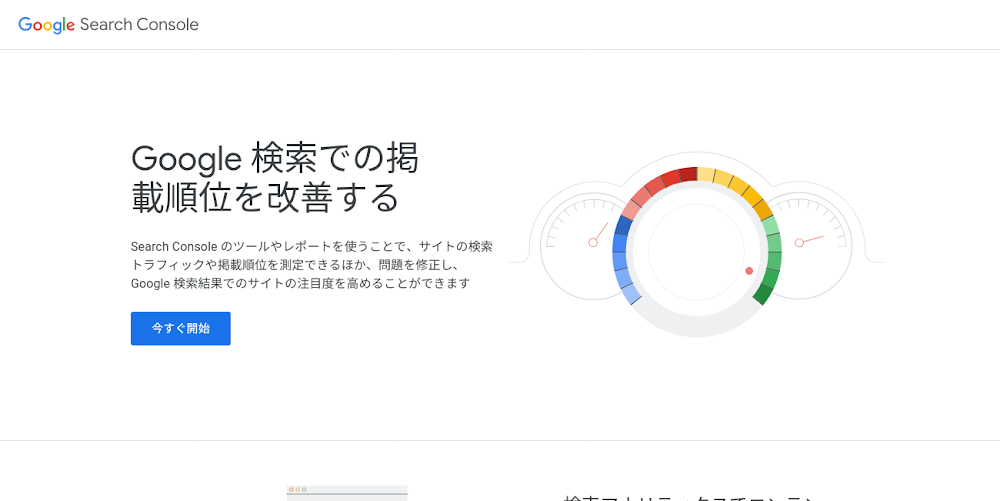
Task: Click the dark red segment of the gauge
Action: click(687, 175)
